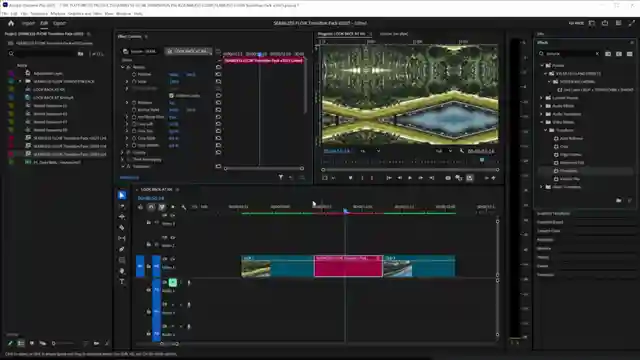Click Export Frame camera icon
640x360 pixels.
pos(448,178)
